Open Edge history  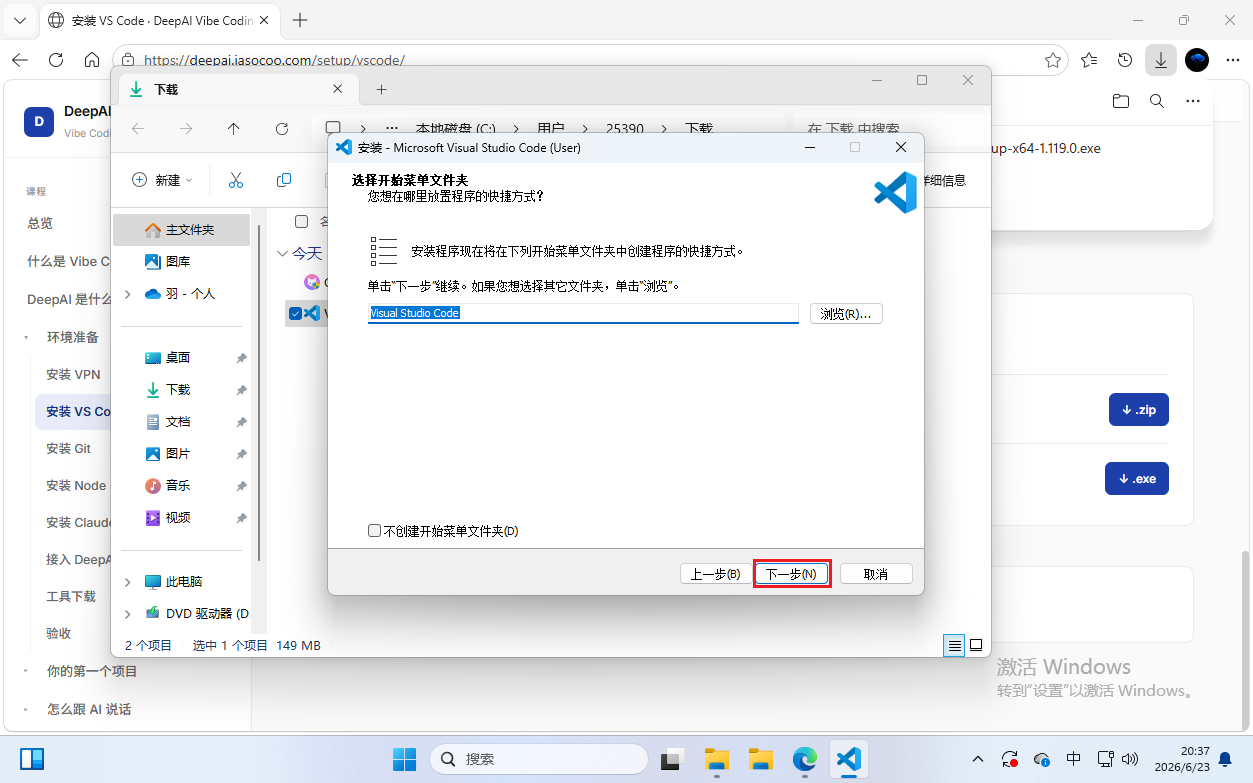[1125, 60]
